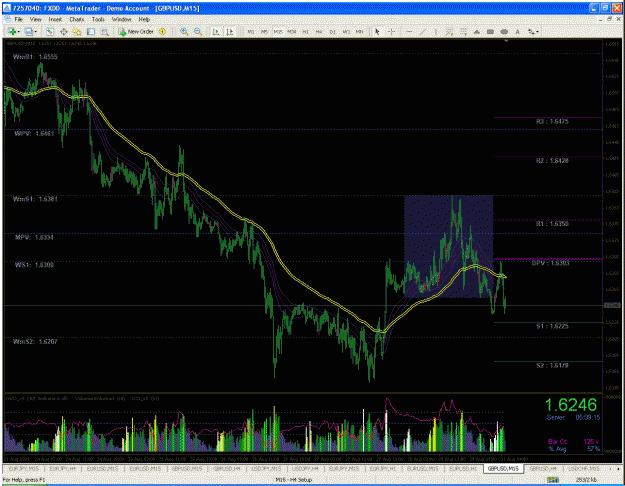Select the ellipse shape tool
Screen dimensions: 625x486
click(504, 31)
